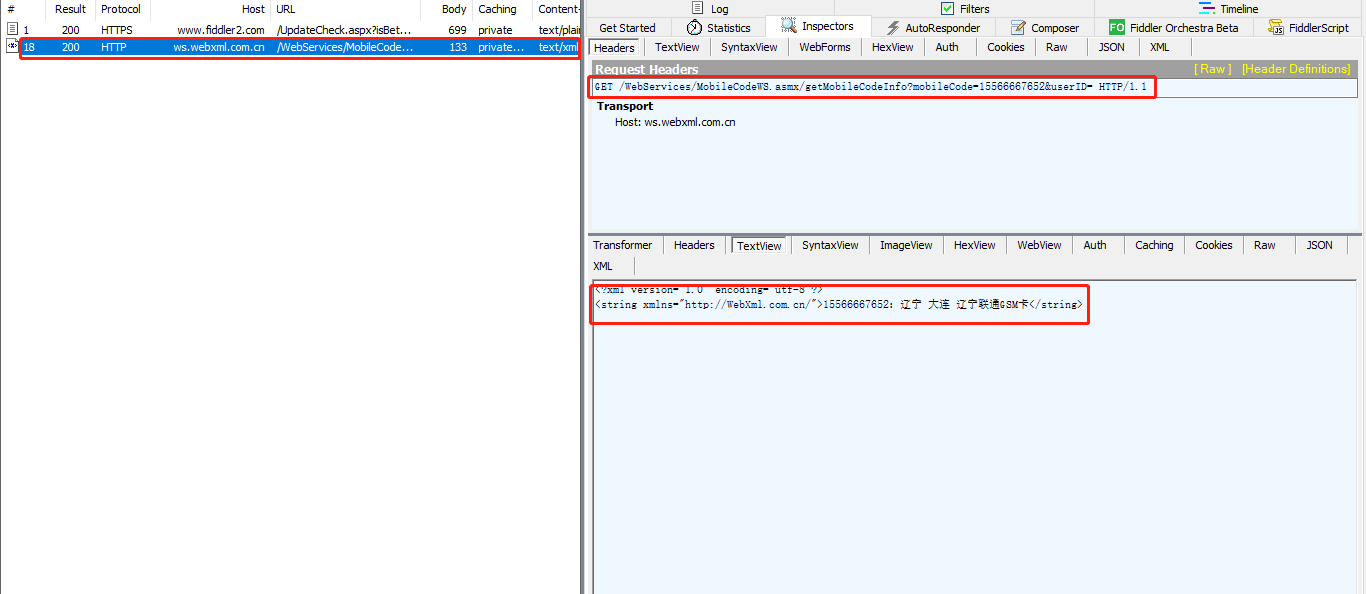Open the WebForms request tab
The width and height of the screenshot is (1366, 594).
click(x=825, y=47)
